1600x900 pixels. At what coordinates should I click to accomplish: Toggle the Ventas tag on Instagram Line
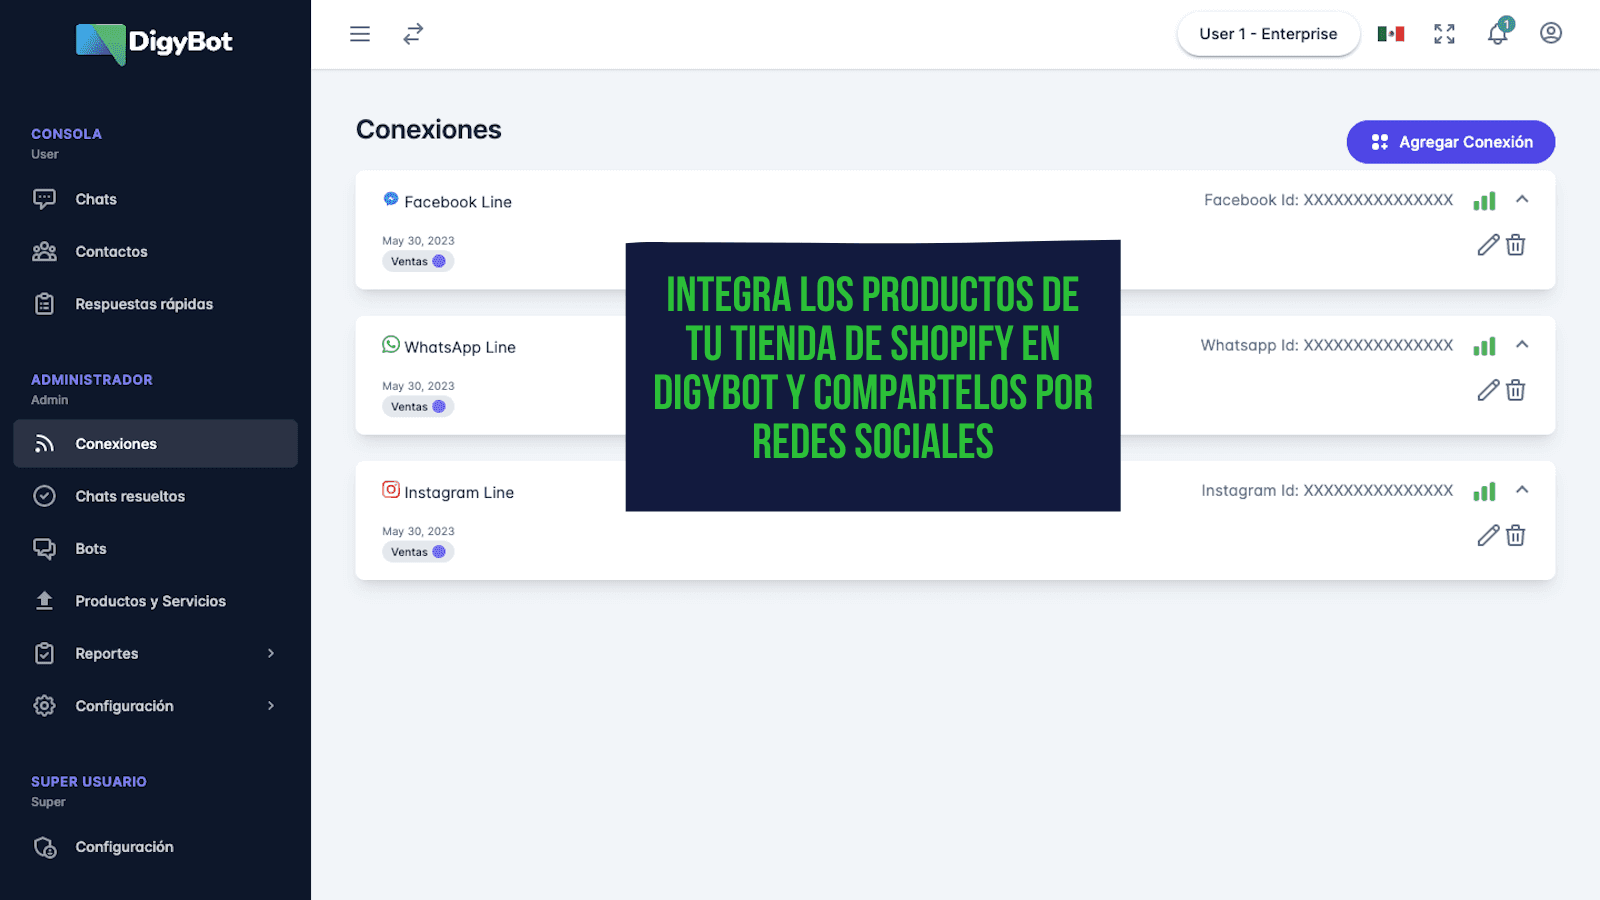418,551
